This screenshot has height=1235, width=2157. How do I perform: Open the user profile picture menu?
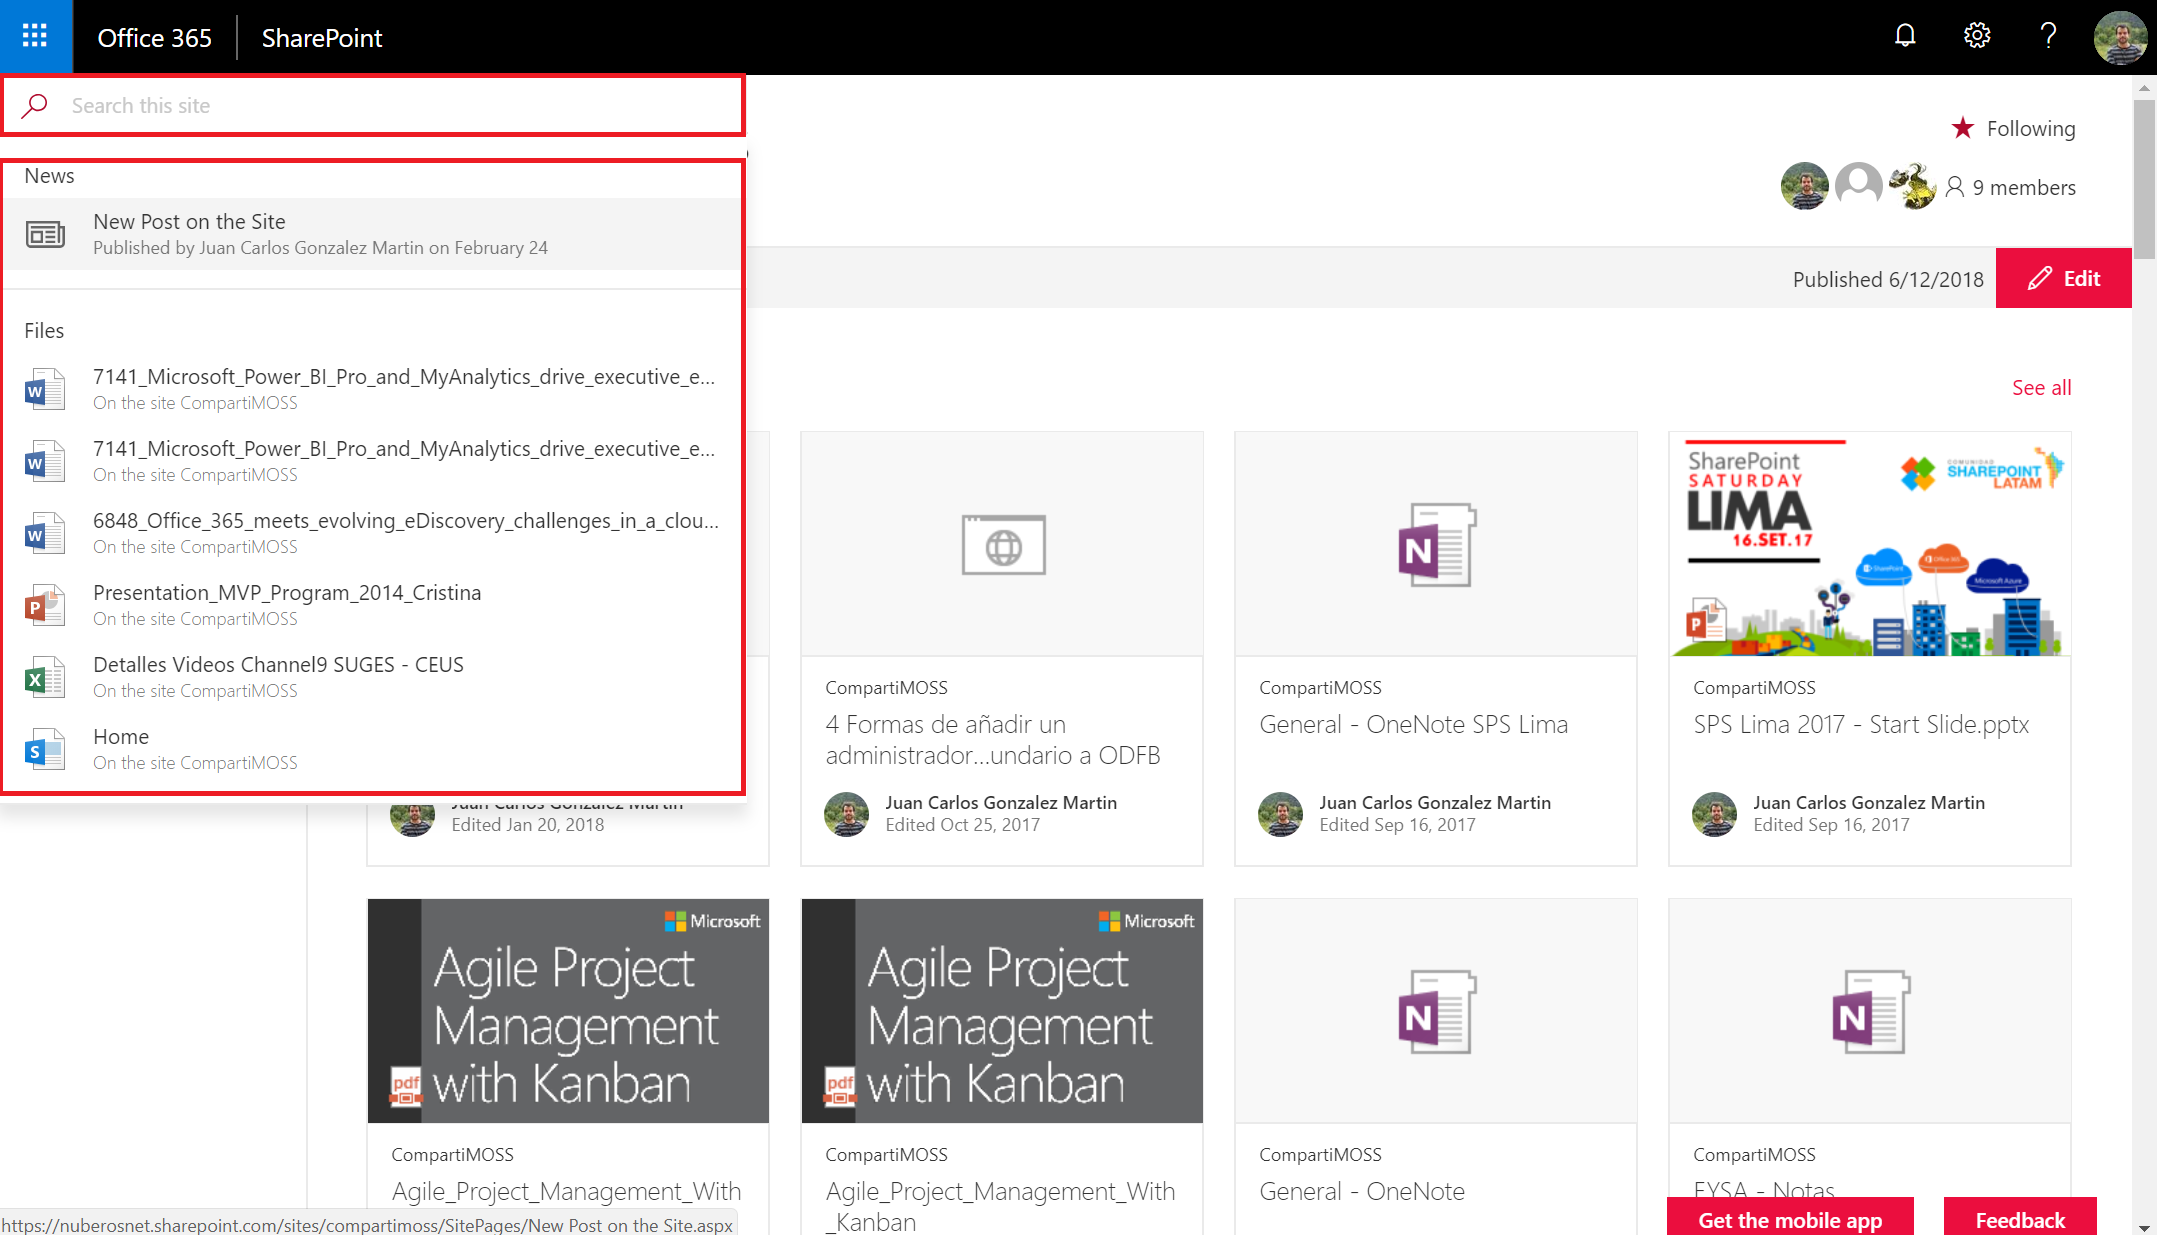[2120, 37]
